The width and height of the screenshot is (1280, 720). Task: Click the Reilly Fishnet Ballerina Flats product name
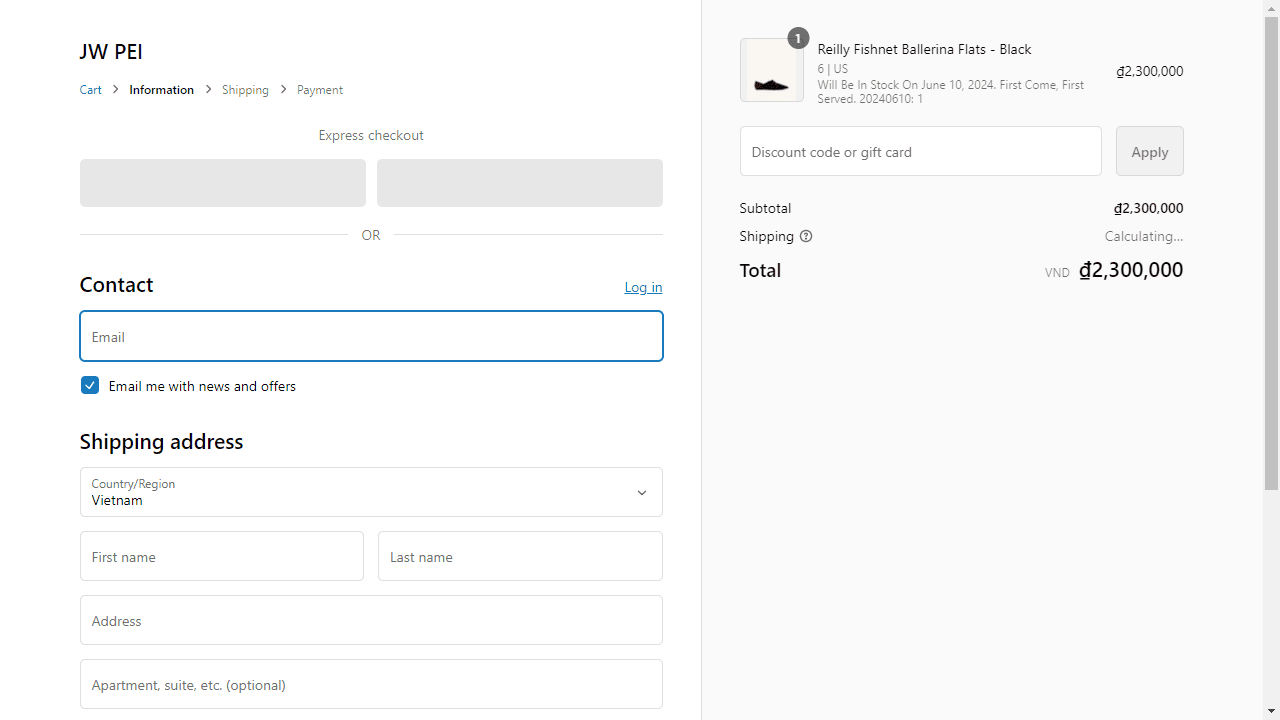[924, 49]
